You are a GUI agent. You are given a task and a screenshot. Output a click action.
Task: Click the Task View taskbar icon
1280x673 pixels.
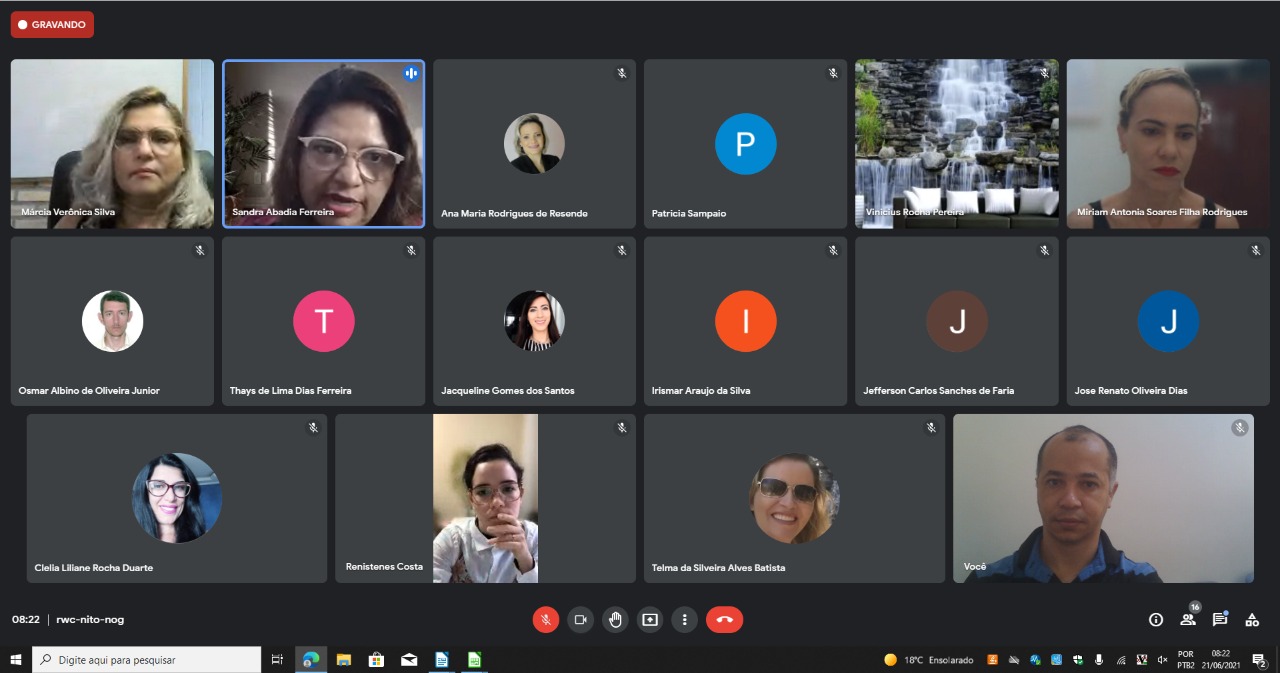pos(278,660)
